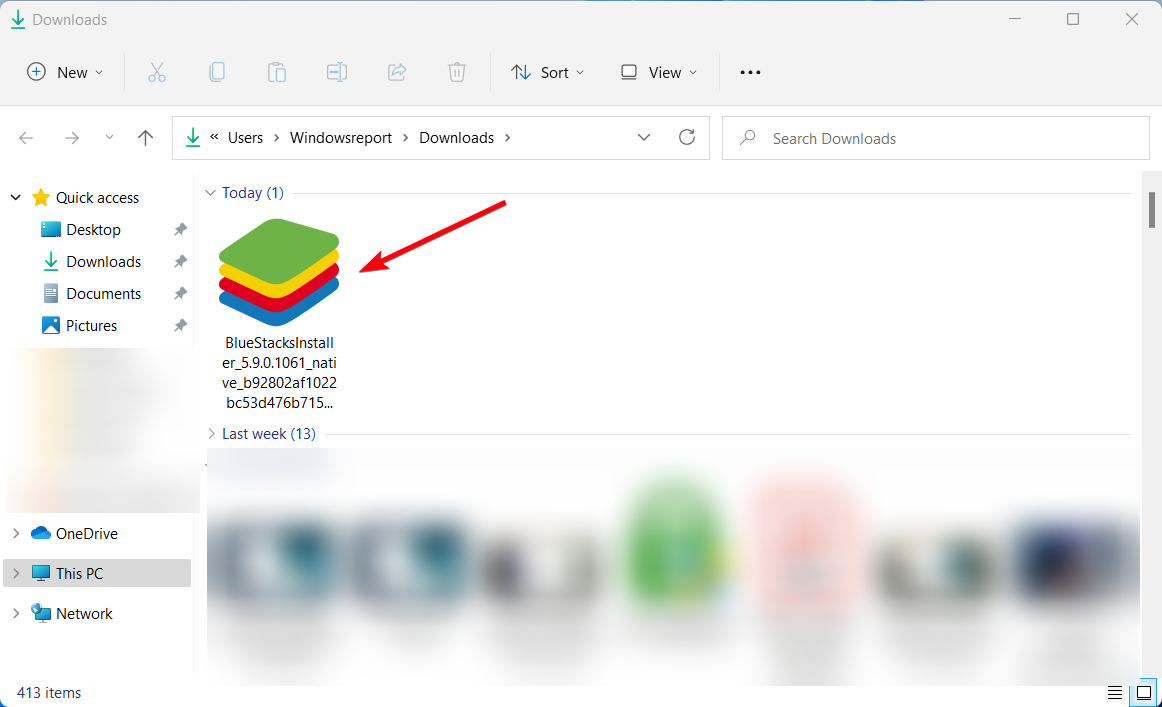
Task: Expand the This PC tree node
Action: pyautogui.click(x=16, y=574)
